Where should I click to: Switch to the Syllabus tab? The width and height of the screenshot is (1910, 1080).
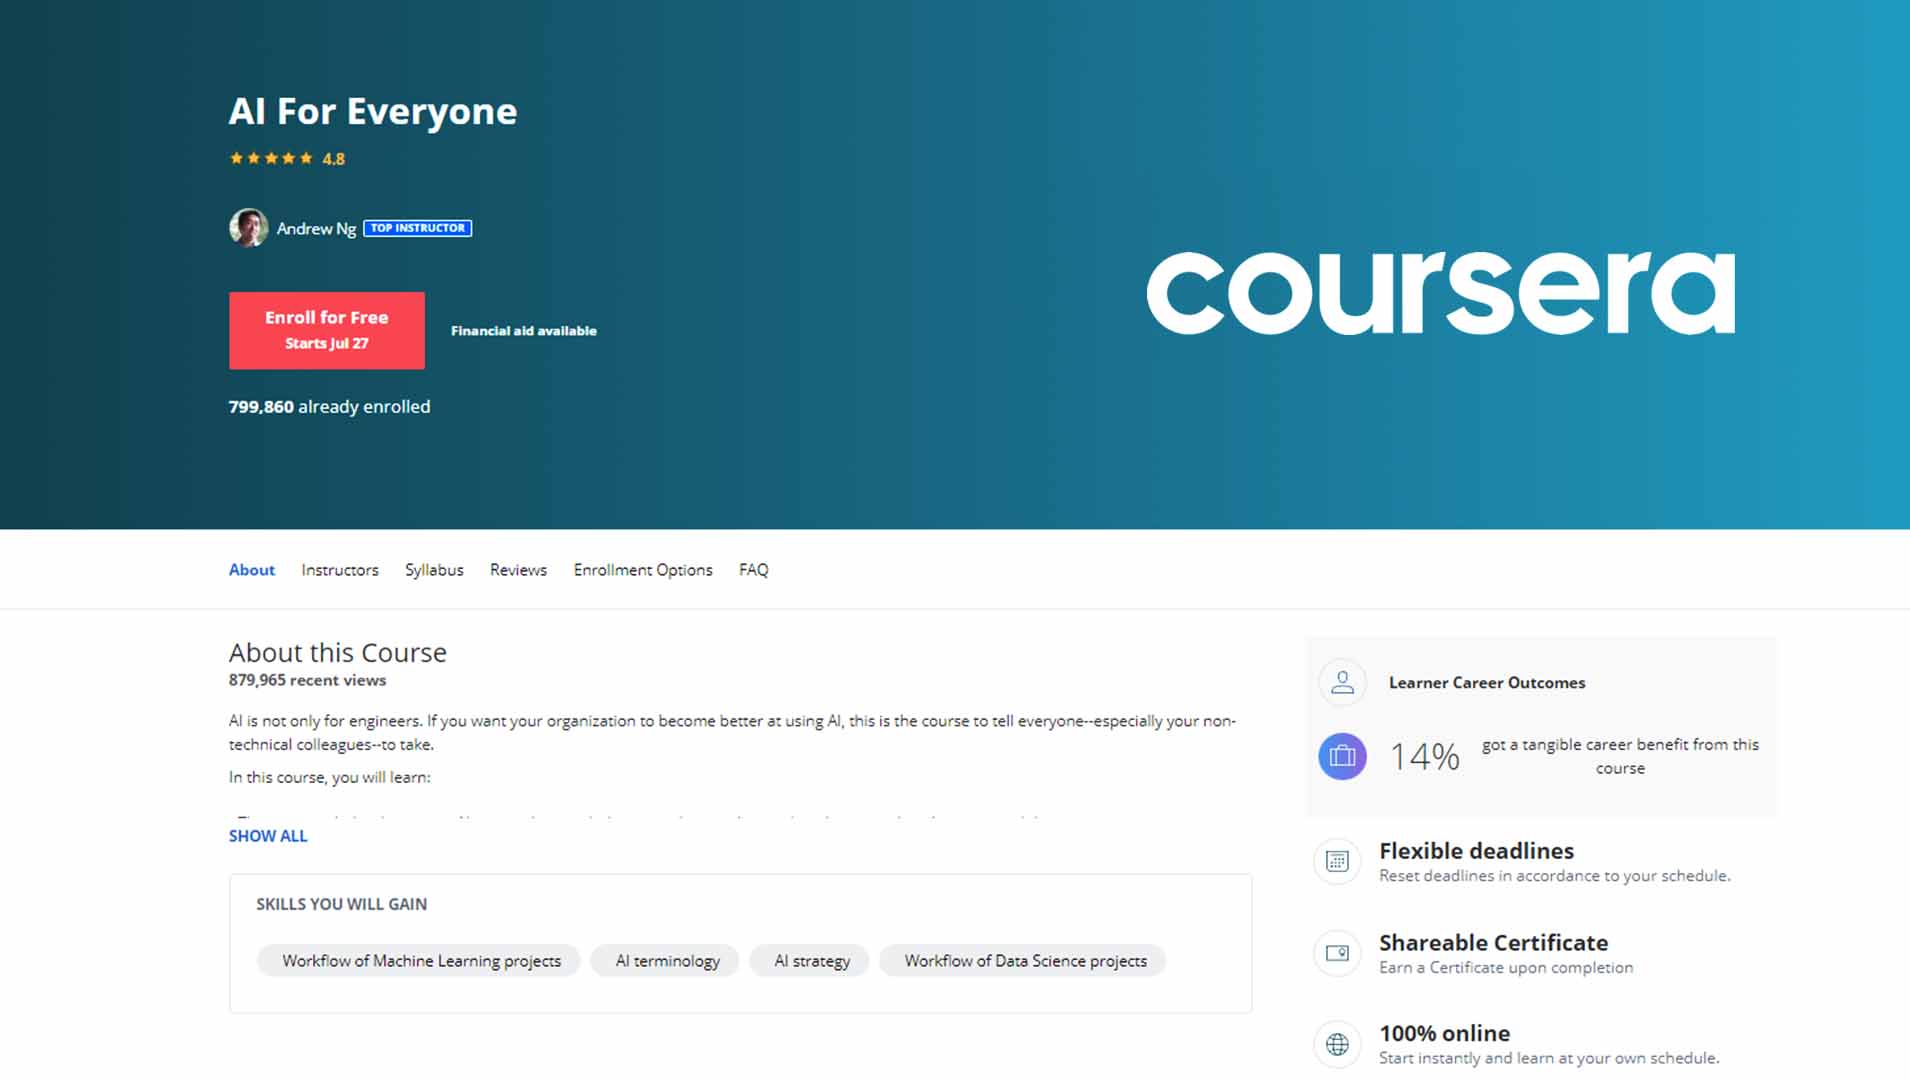[x=434, y=569]
